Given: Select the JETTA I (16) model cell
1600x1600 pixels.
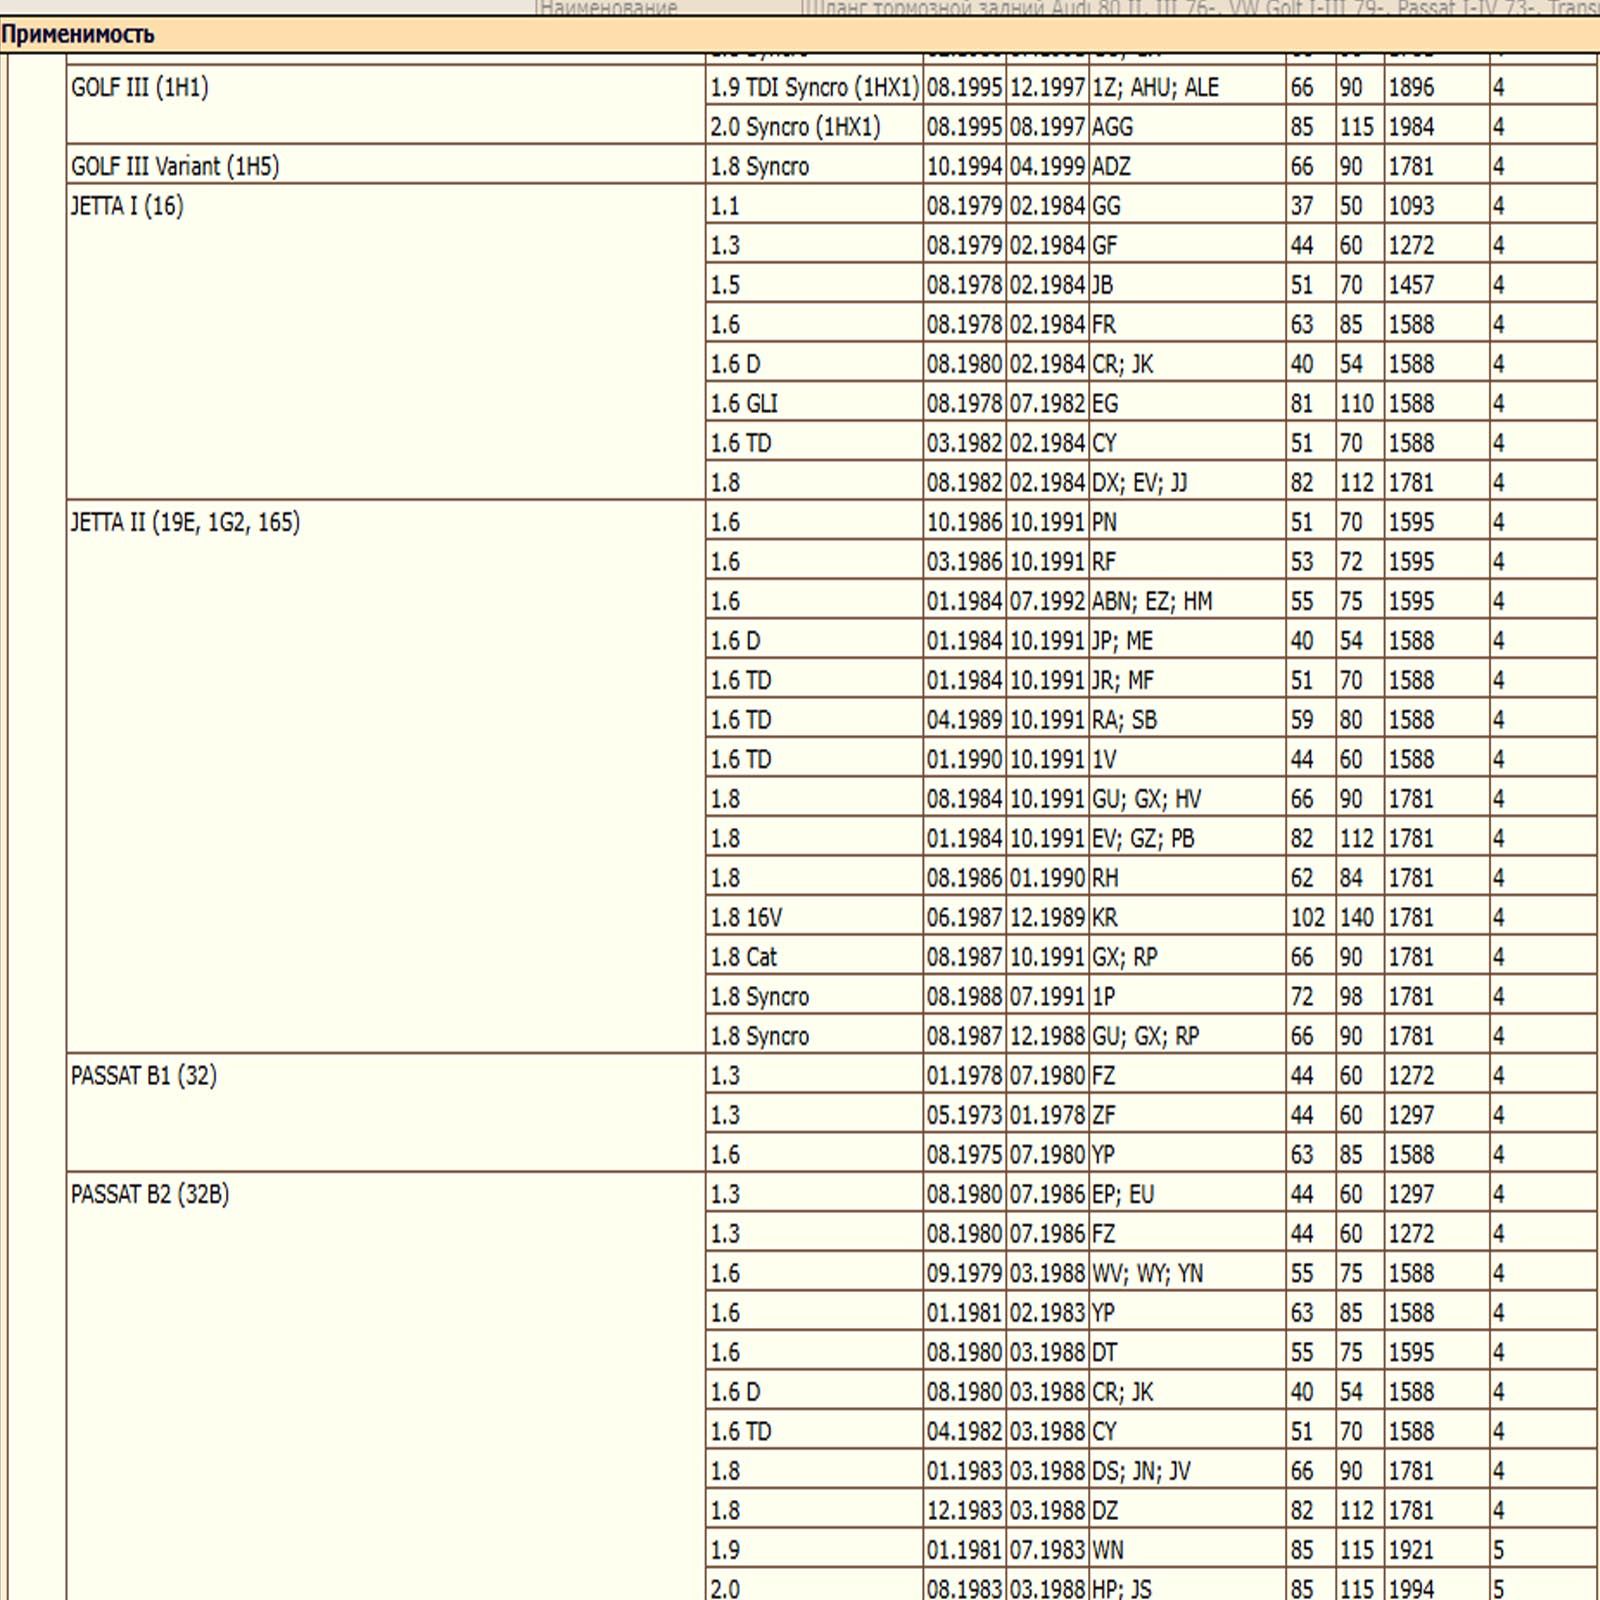Looking at the screenshot, I should click(386, 342).
